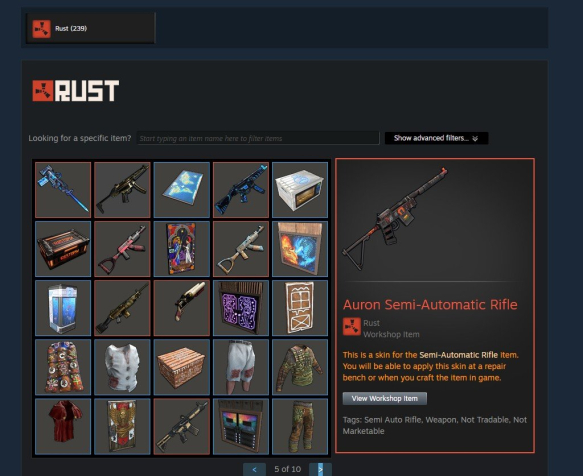Select the double barrel shotgun skin
583x476 pixels.
(182, 308)
